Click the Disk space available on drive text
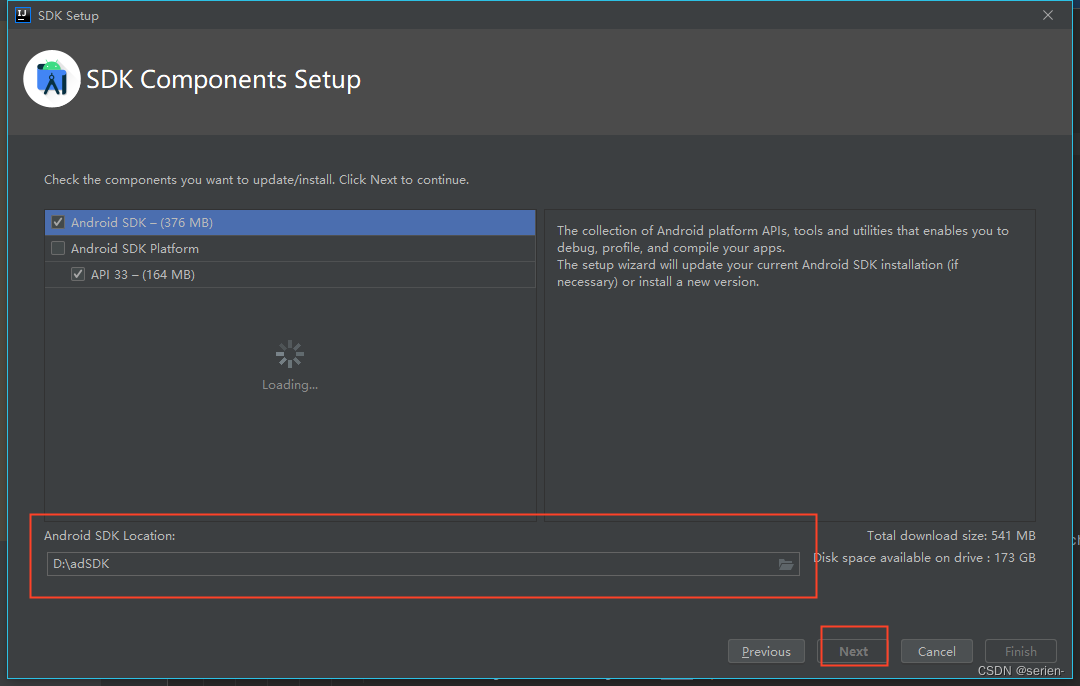The image size is (1080, 686). point(924,558)
